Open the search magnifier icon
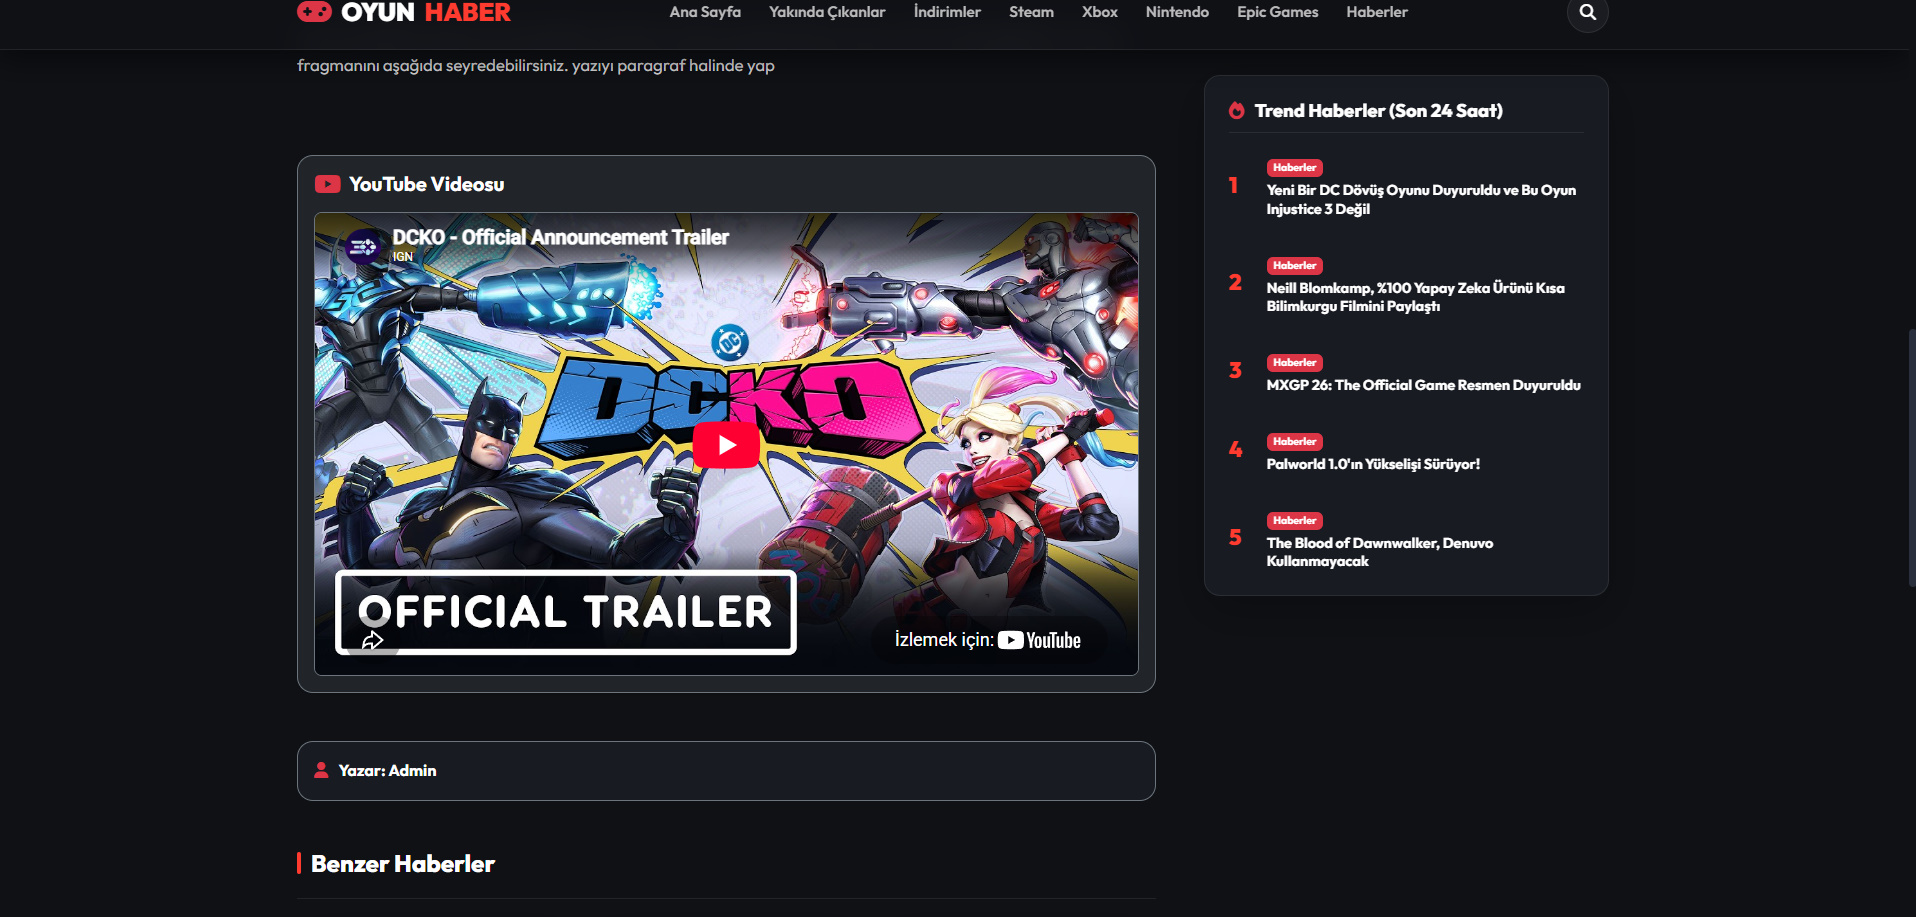The image size is (1916, 917). (1587, 12)
